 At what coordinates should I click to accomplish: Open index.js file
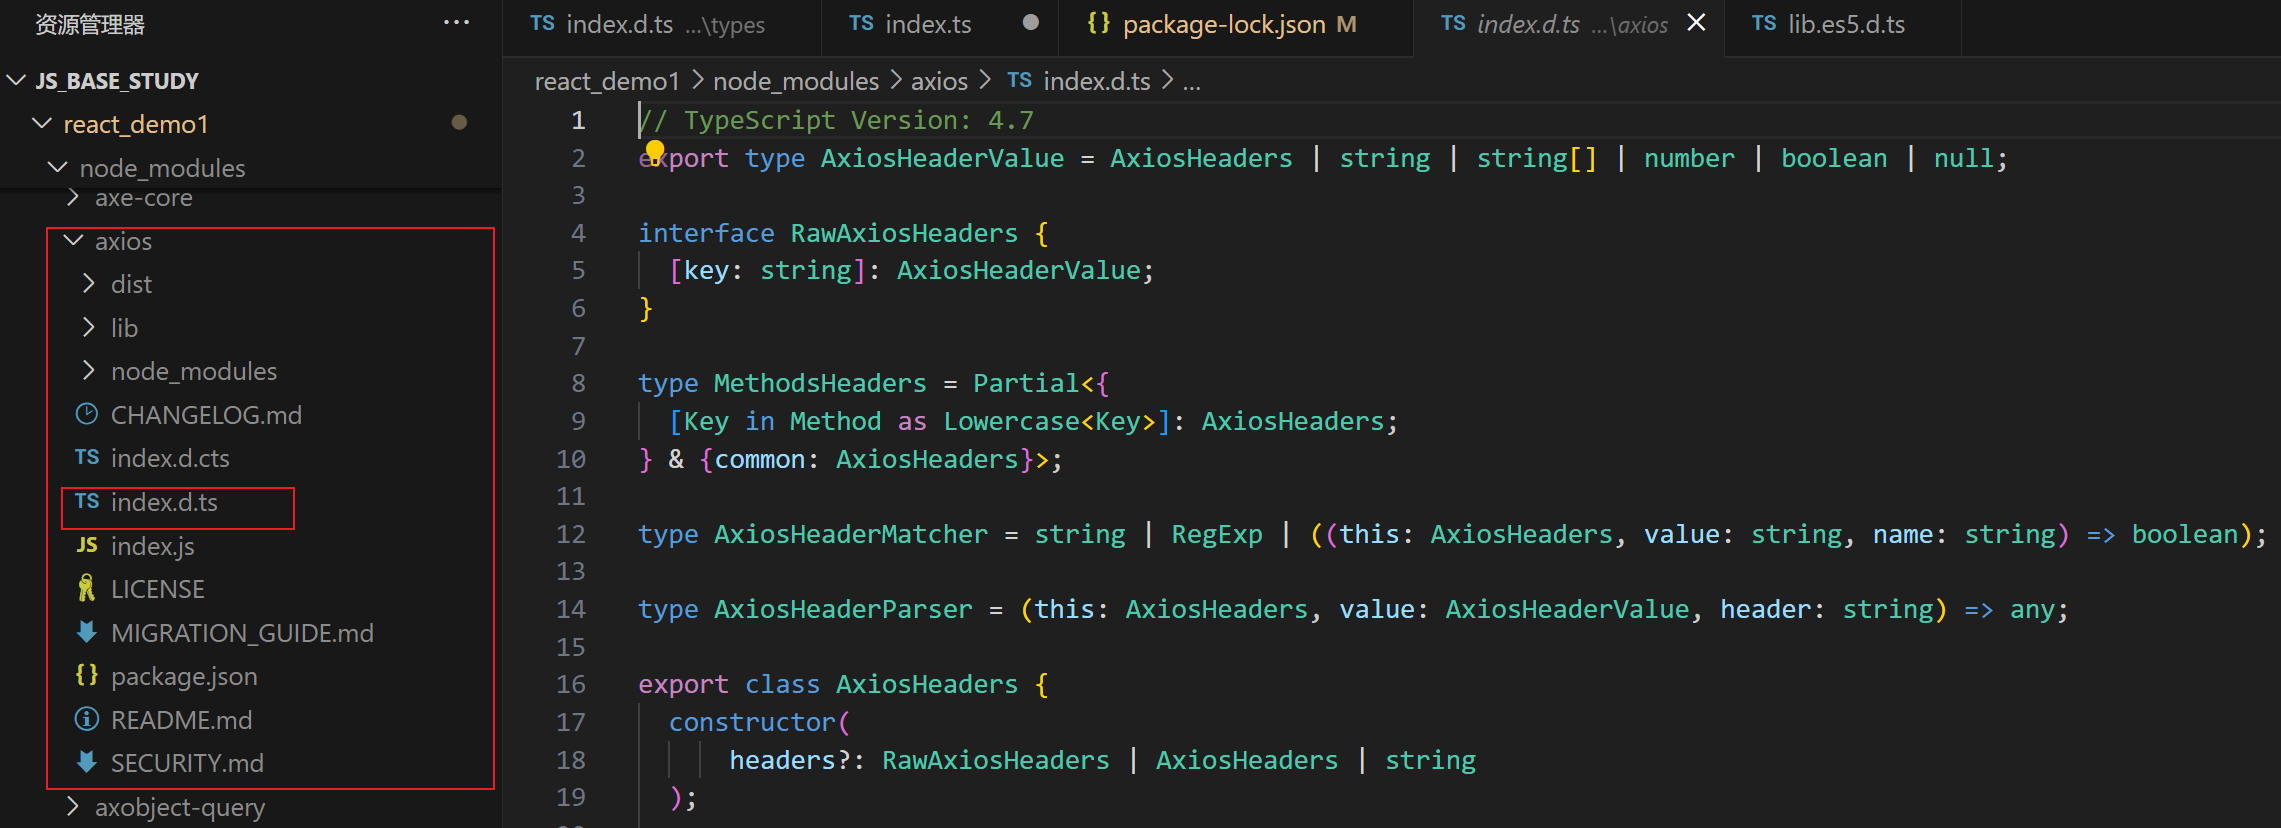[x=152, y=546]
